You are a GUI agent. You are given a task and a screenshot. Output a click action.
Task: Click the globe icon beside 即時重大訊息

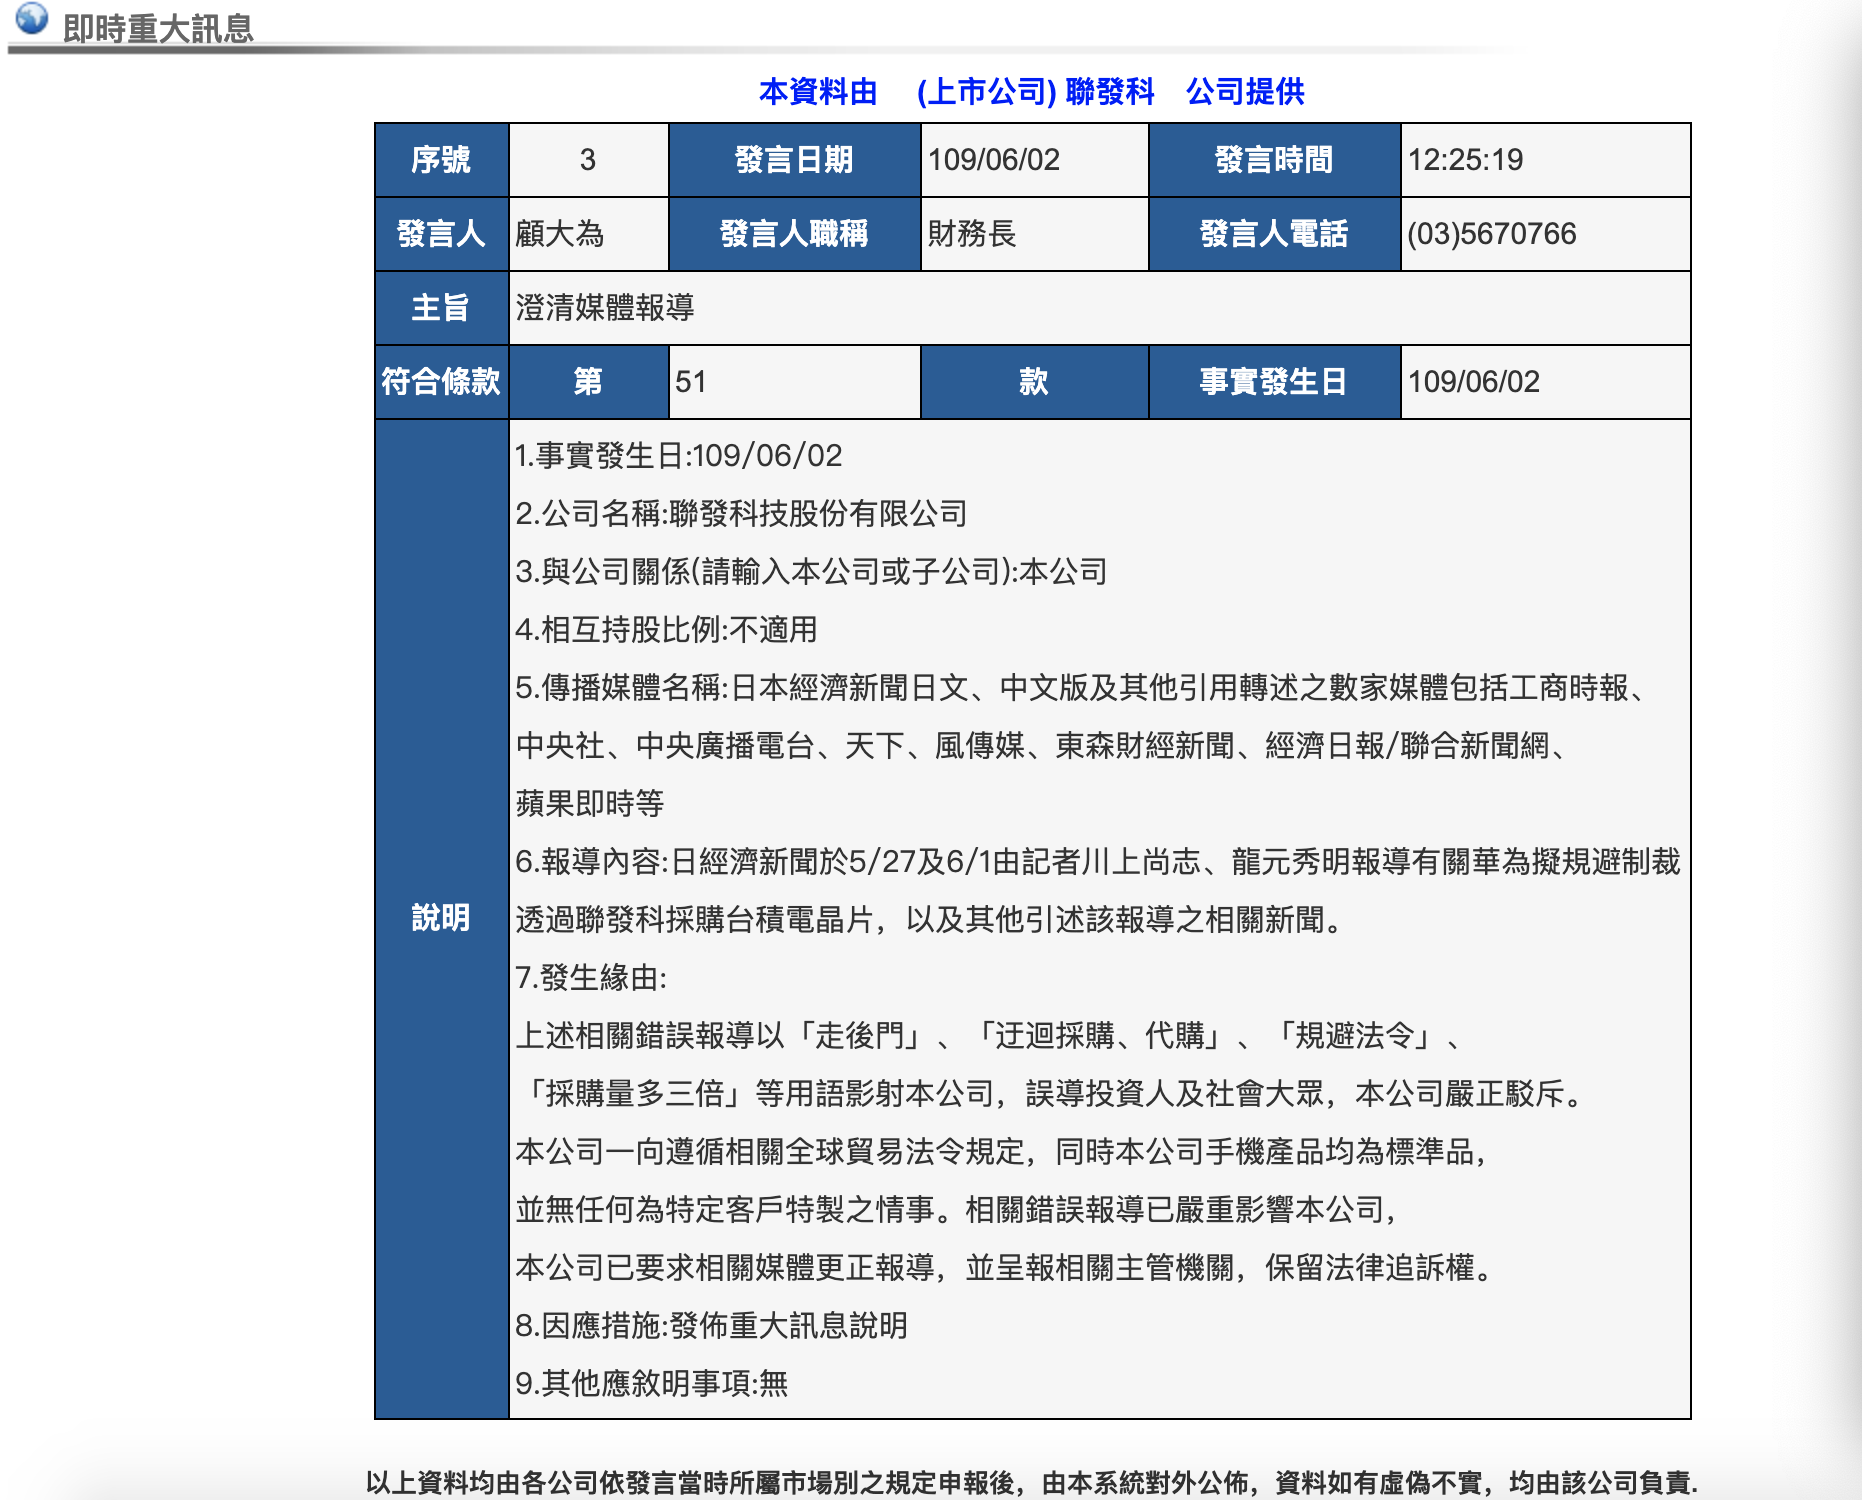tap(32, 18)
